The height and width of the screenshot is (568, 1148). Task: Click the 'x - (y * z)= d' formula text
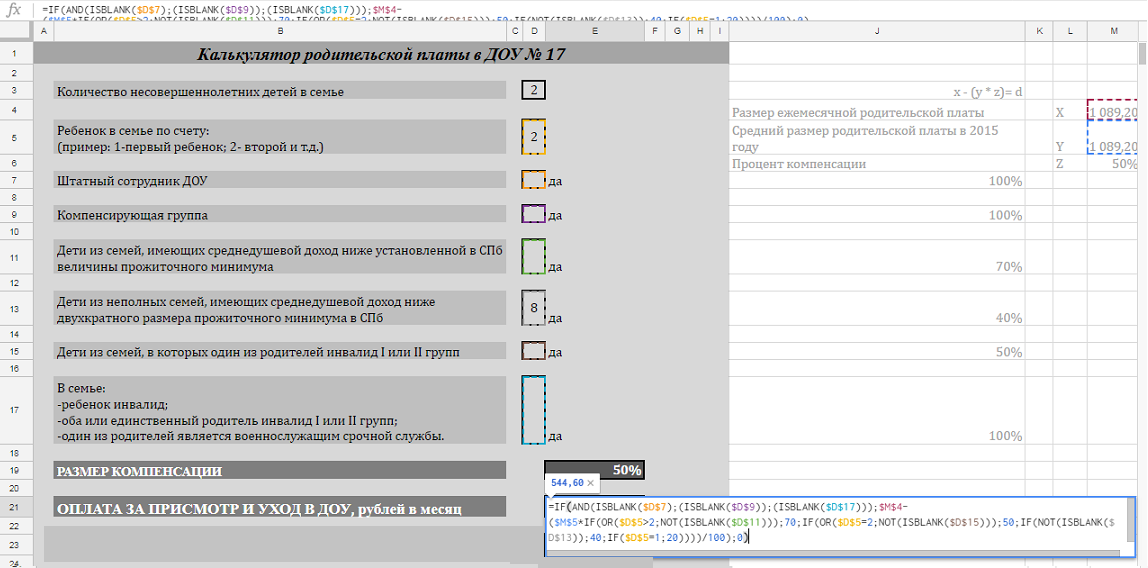point(988,92)
